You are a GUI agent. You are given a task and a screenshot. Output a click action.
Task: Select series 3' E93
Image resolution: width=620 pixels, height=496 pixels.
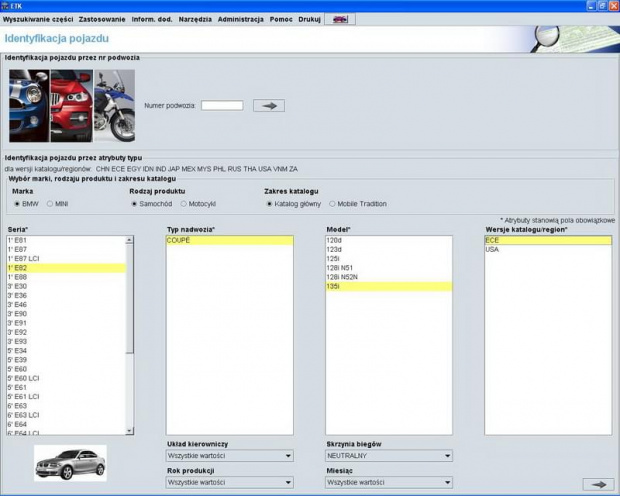tap(66, 341)
